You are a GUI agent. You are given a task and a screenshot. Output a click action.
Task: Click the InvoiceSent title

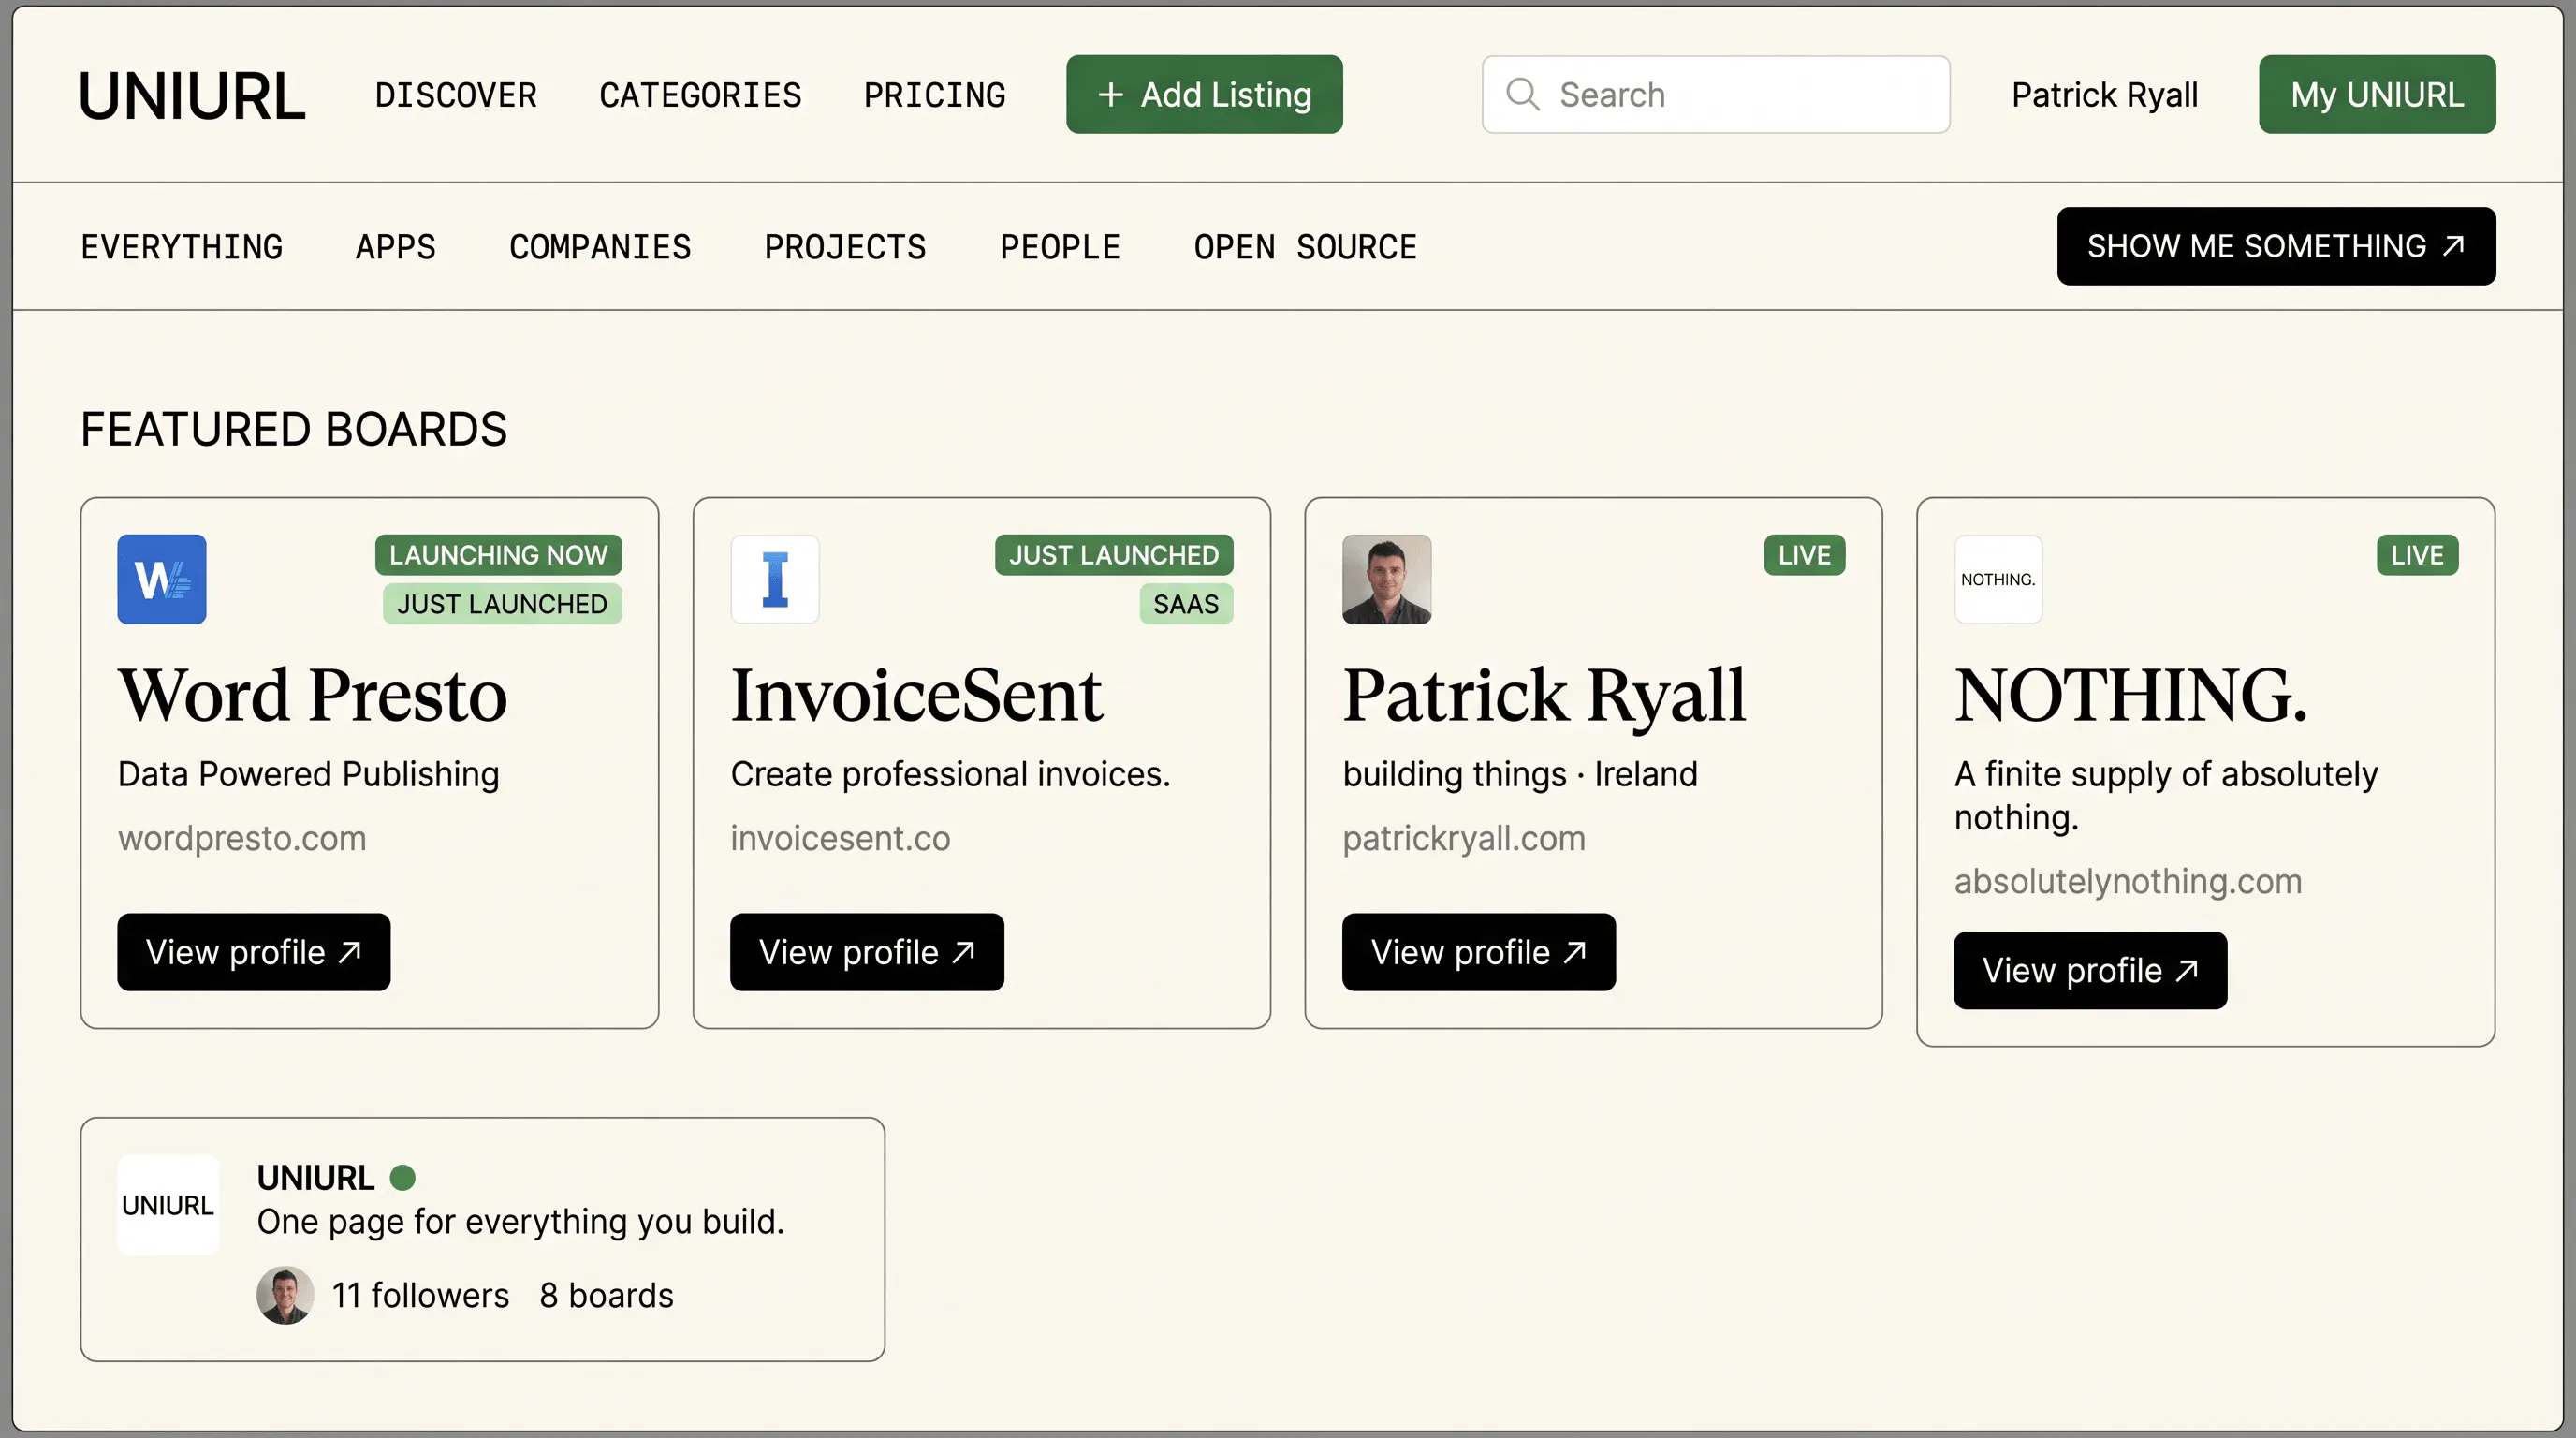pyautogui.click(x=916, y=695)
